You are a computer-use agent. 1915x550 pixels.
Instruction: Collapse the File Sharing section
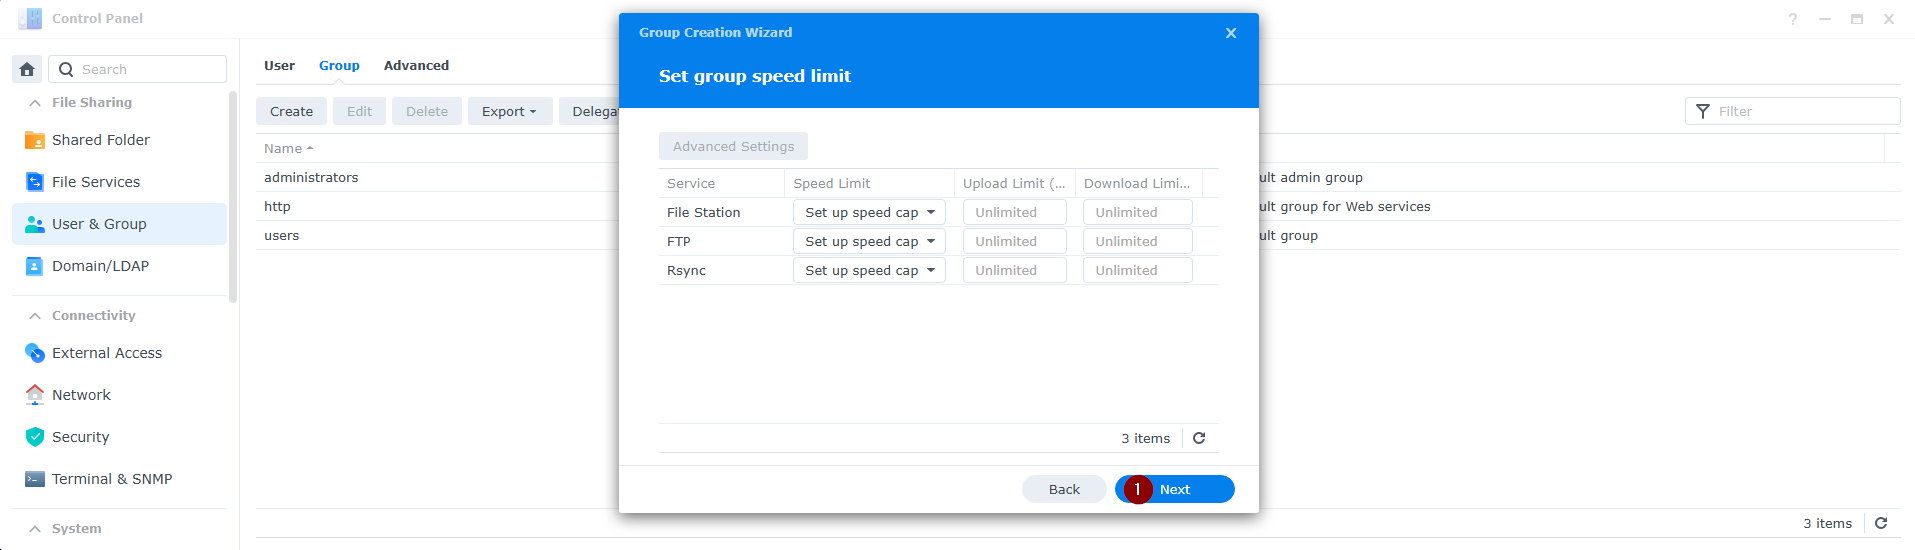click(x=35, y=102)
